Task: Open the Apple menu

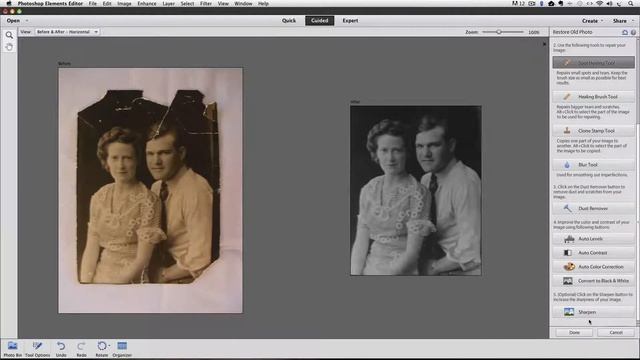Action: point(9,3)
